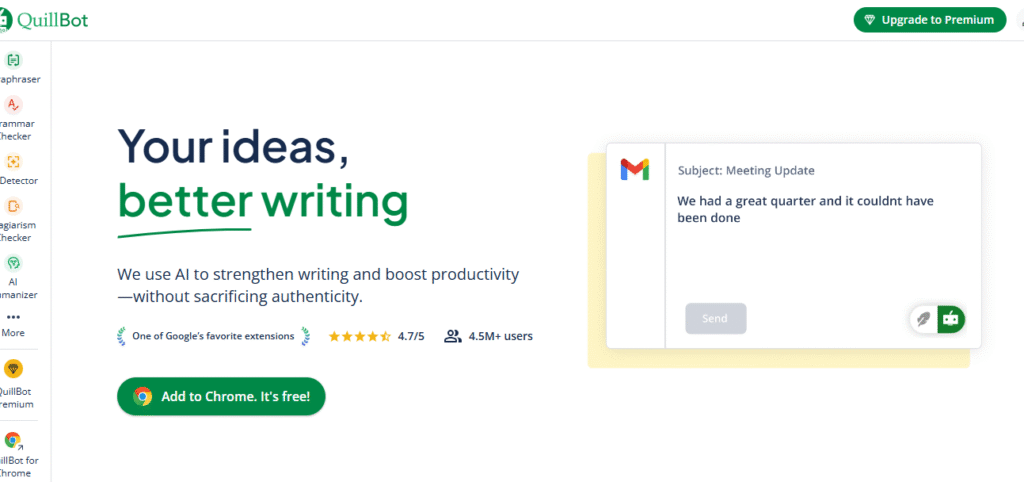The width and height of the screenshot is (1024, 482).
Task: Select the AI Humanizer sidebar icon
Action: (13, 263)
